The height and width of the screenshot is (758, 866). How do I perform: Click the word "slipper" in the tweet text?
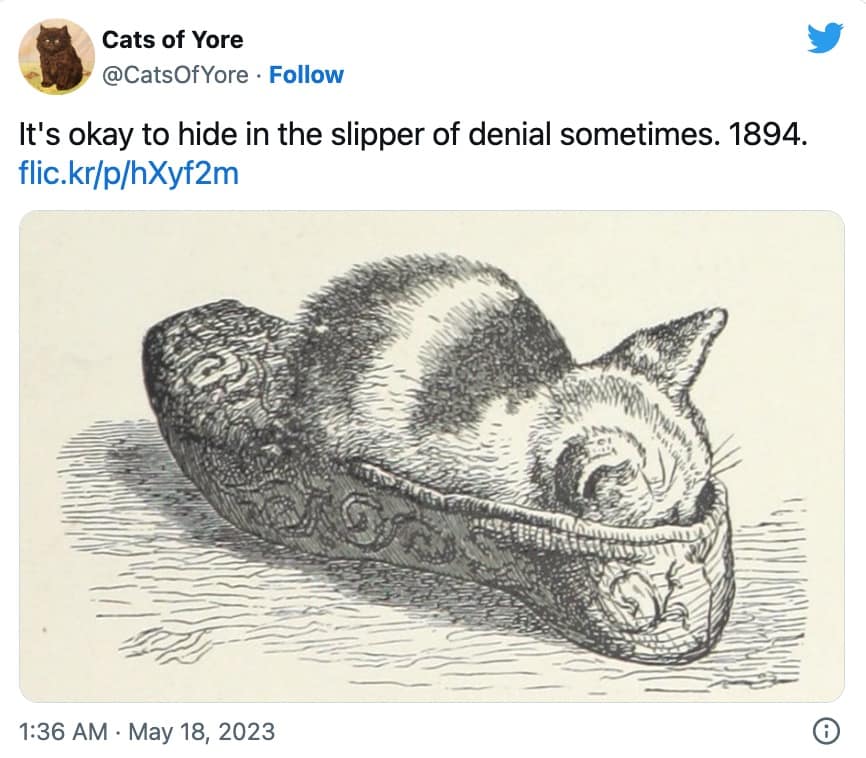tap(371, 136)
